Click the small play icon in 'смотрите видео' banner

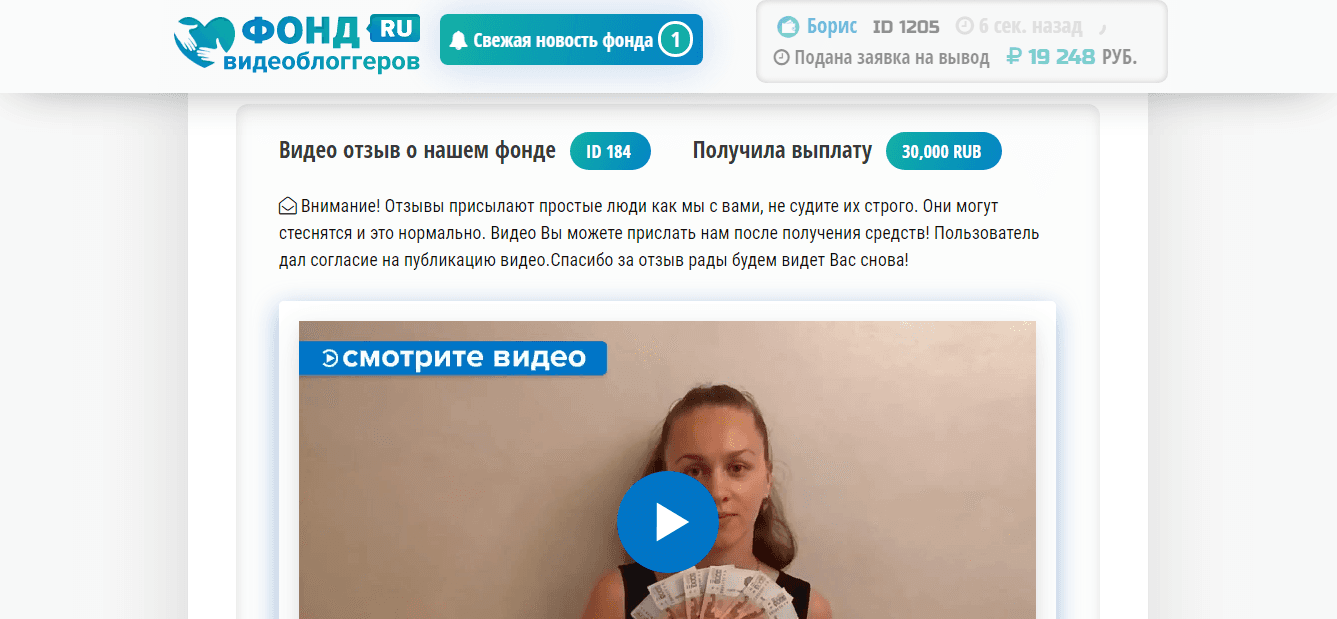330,358
